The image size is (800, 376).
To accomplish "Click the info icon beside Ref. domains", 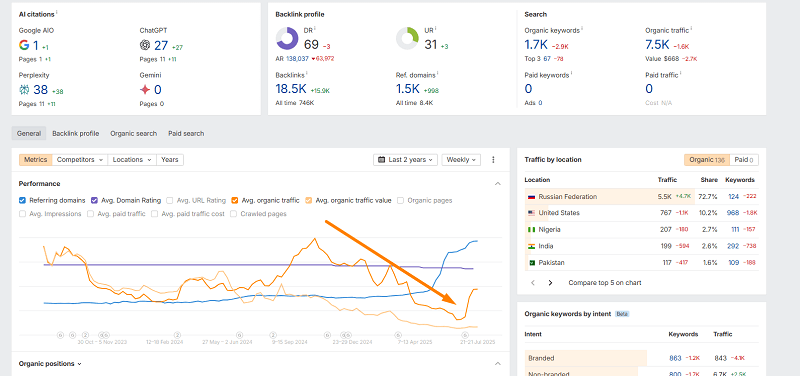I will (438, 73).
